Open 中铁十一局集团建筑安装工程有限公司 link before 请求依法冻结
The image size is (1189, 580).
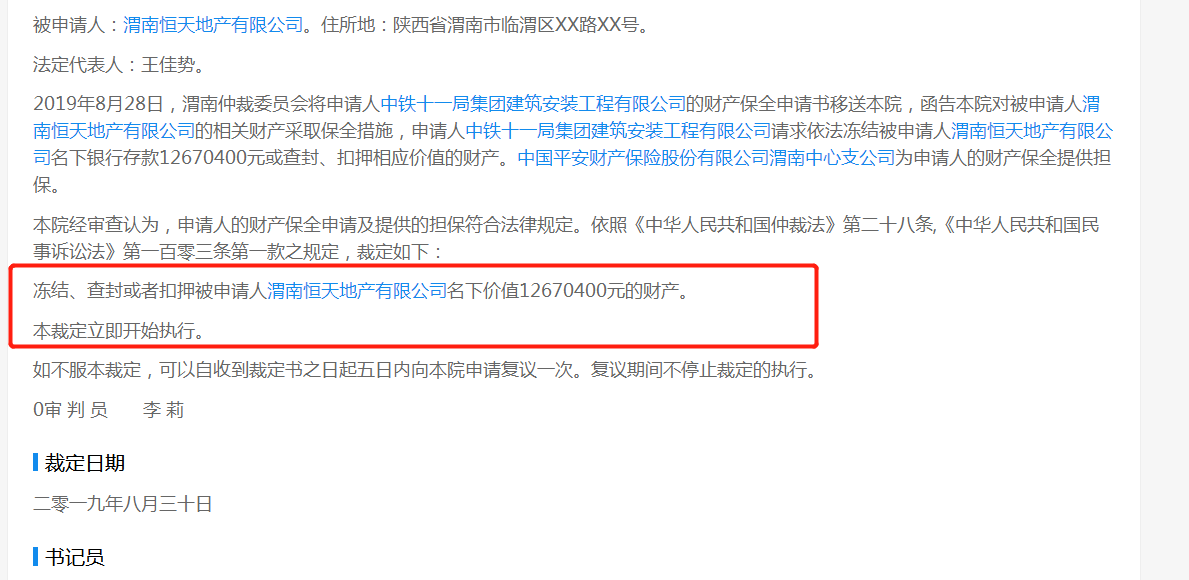(618, 131)
